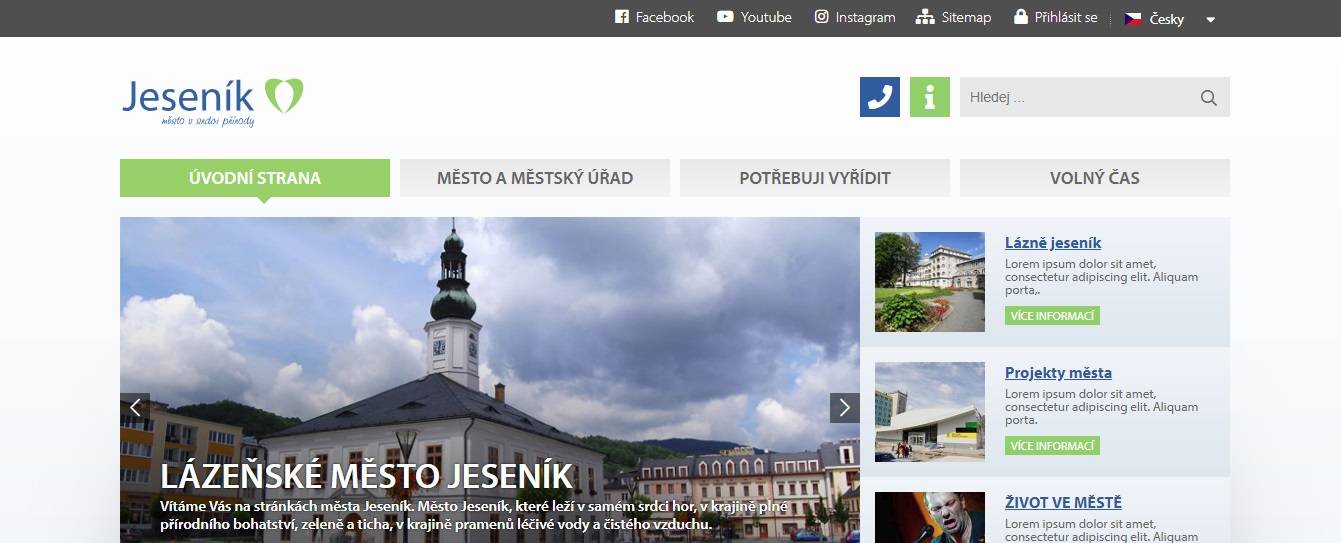
Task: Open the Sitemap text link
Action: tap(966, 17)
